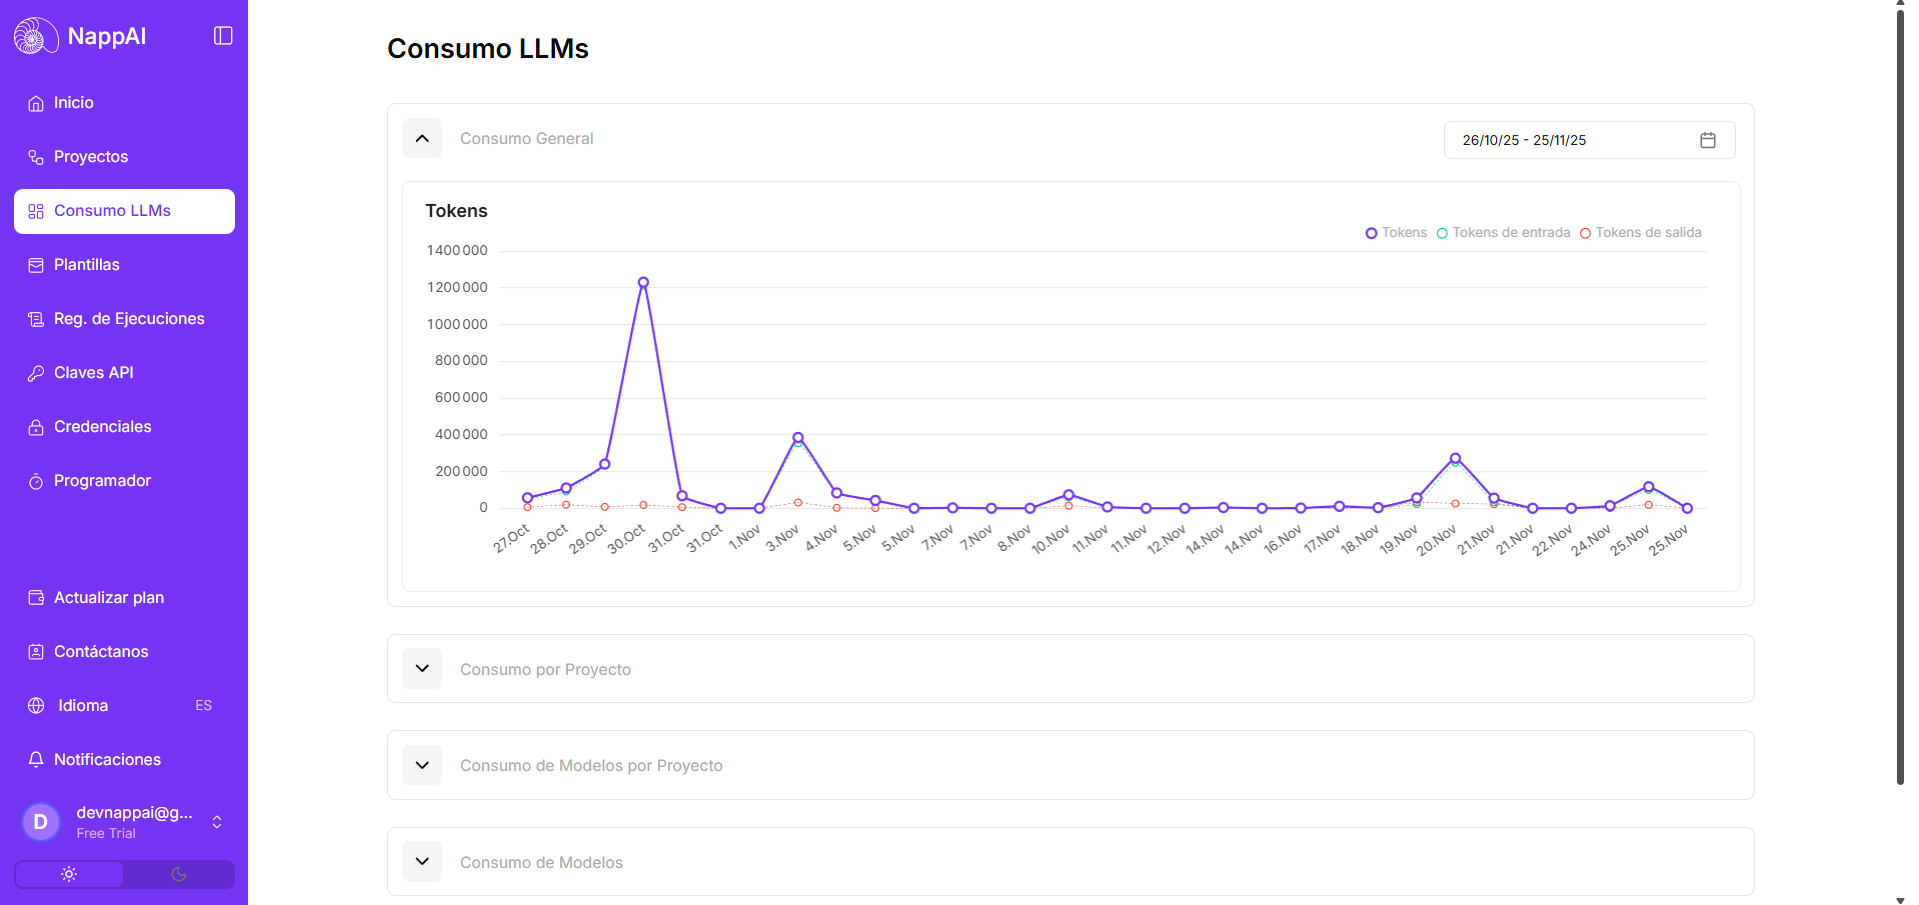This screenshot has height=905, width=1919.
Task: Click the NappAI shell logo
Action: [x=35, y=36]
